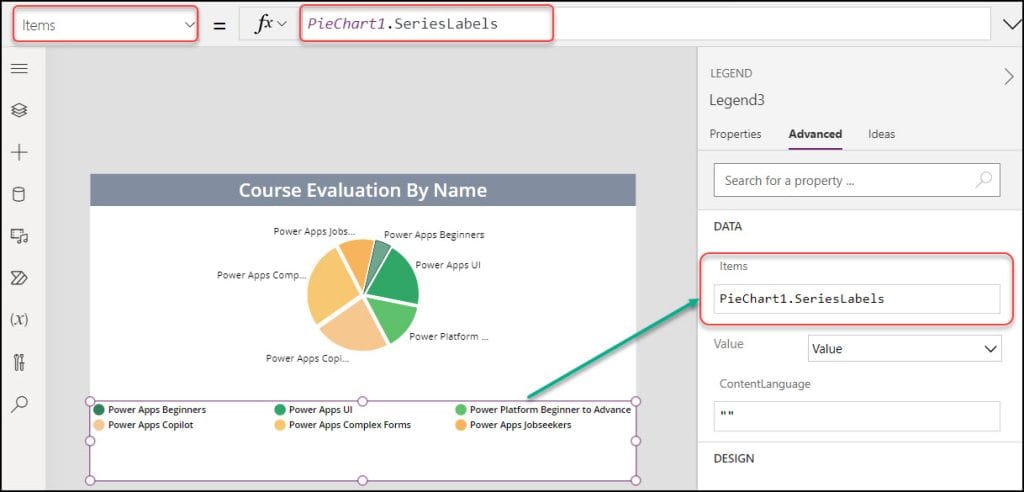Click the Legend3 control name
1024x492 pixels.
(x=737, y=101)
